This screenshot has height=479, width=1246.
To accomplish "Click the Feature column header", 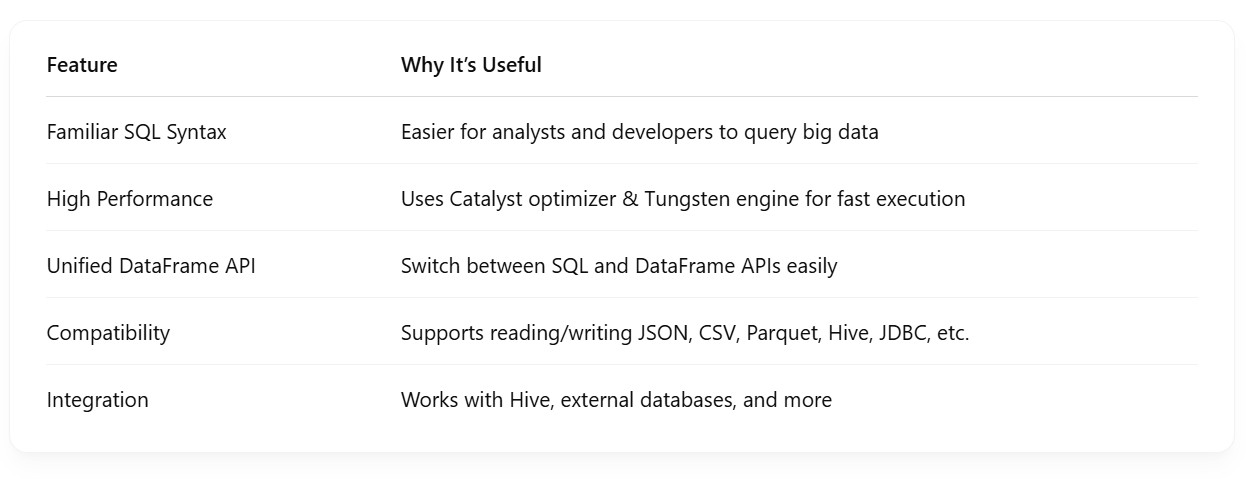I will [82, 65].
